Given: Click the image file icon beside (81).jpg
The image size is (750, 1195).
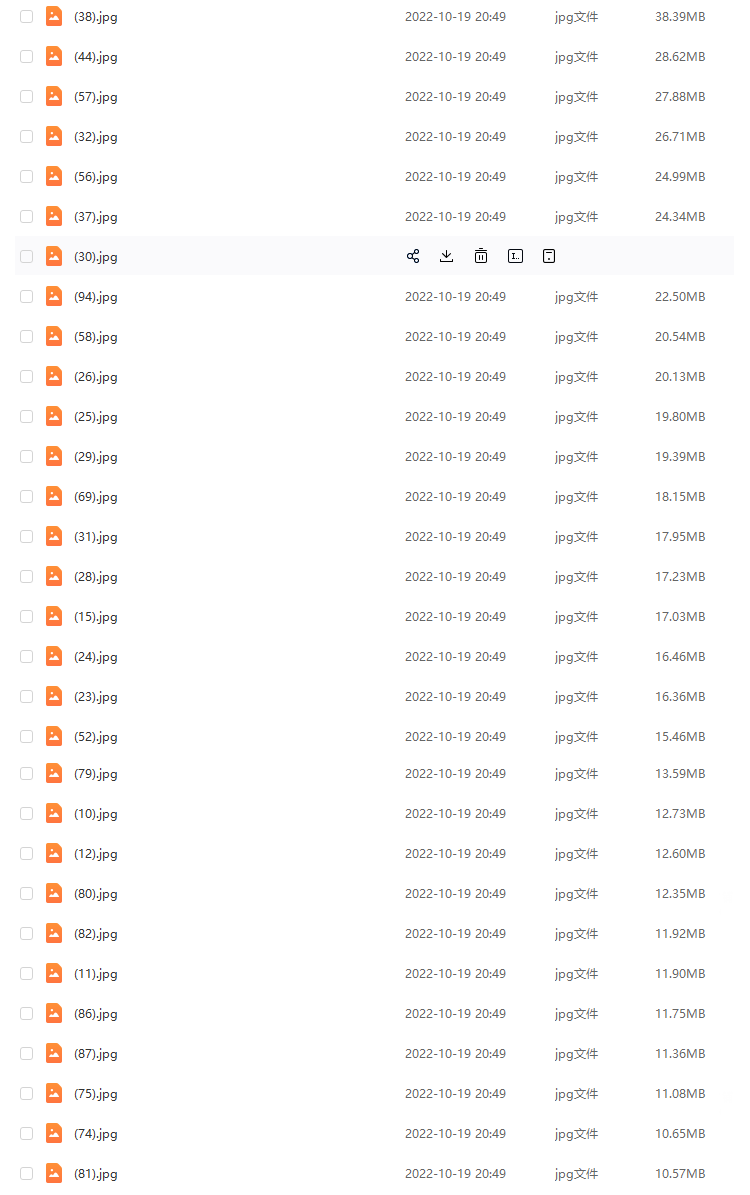Looking at the screenshot, I should pos(54,1173).
